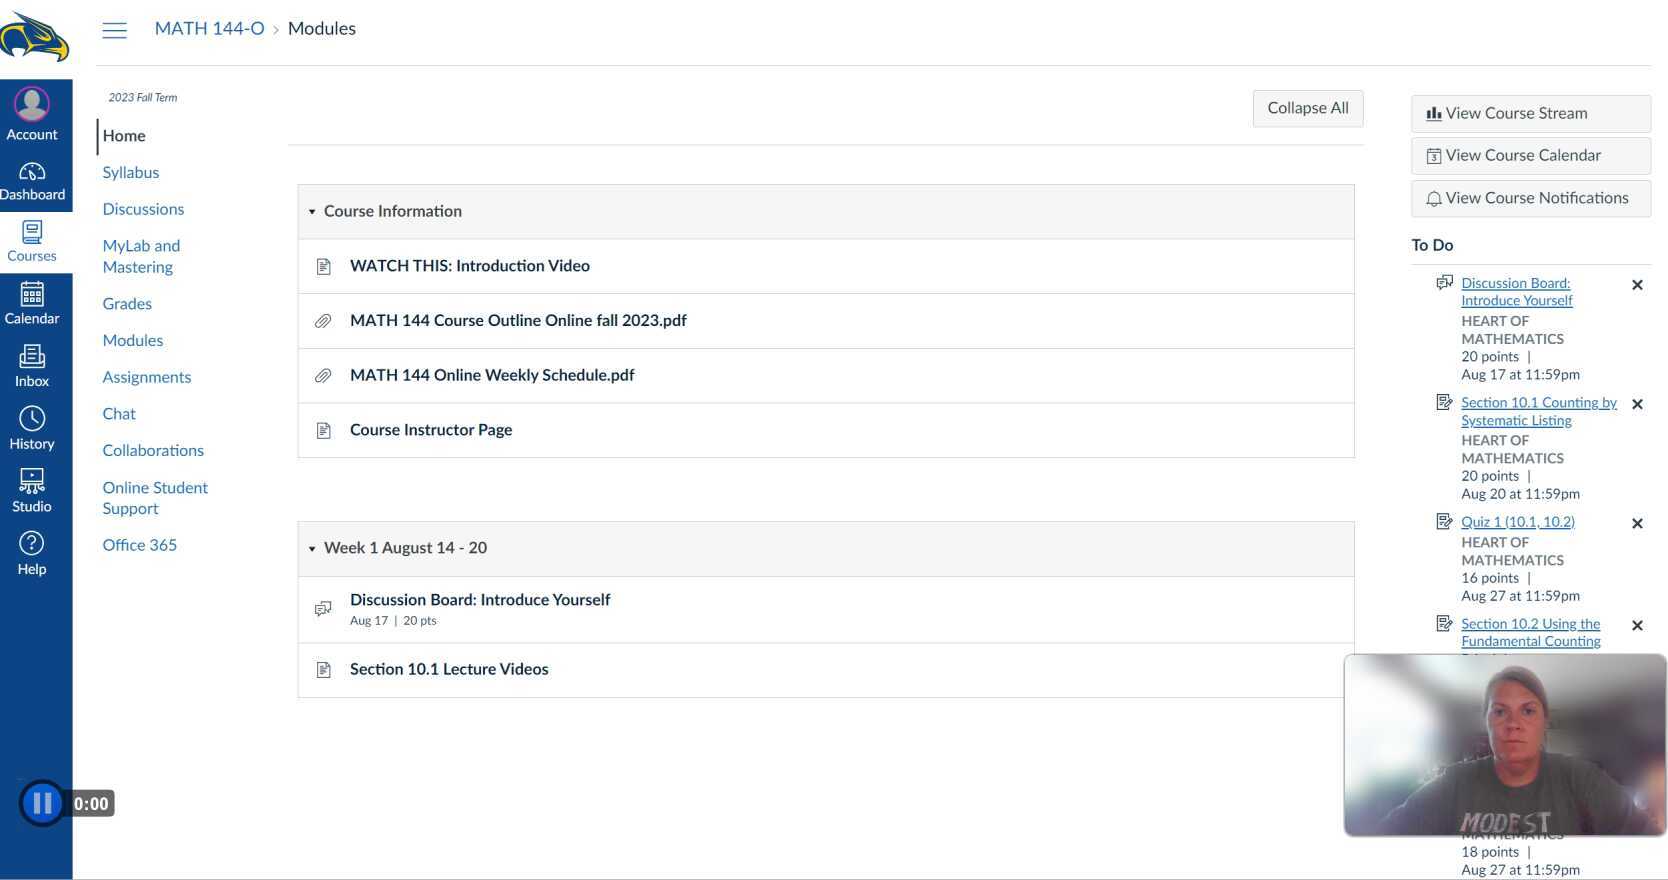The width and height of the screenshot is (1668, 880).
Task: Click the webcam video thumbnail
Action: pos(1504,744)
